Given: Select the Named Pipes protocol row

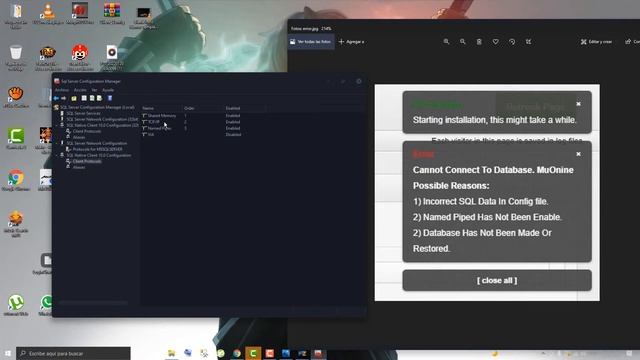Looking at the screenshot, I should click(192, 128).
